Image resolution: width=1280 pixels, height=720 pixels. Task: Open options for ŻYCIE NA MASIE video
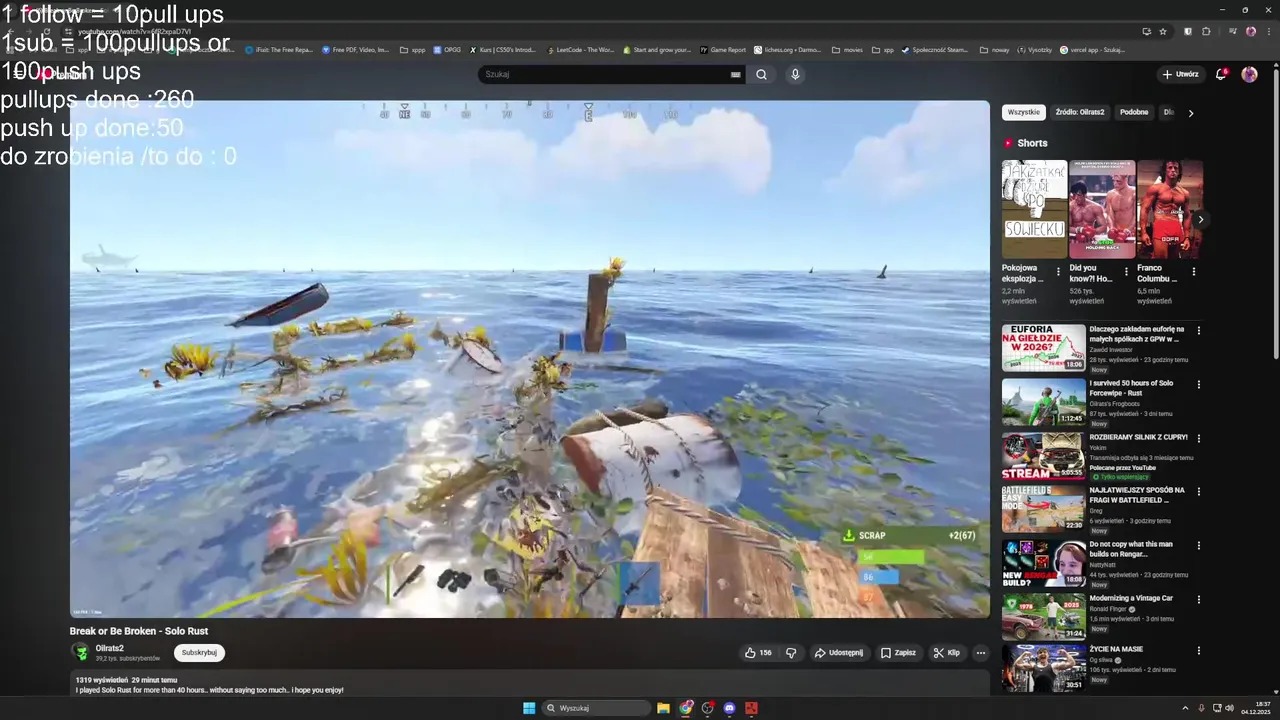[x=1198, y=651]
